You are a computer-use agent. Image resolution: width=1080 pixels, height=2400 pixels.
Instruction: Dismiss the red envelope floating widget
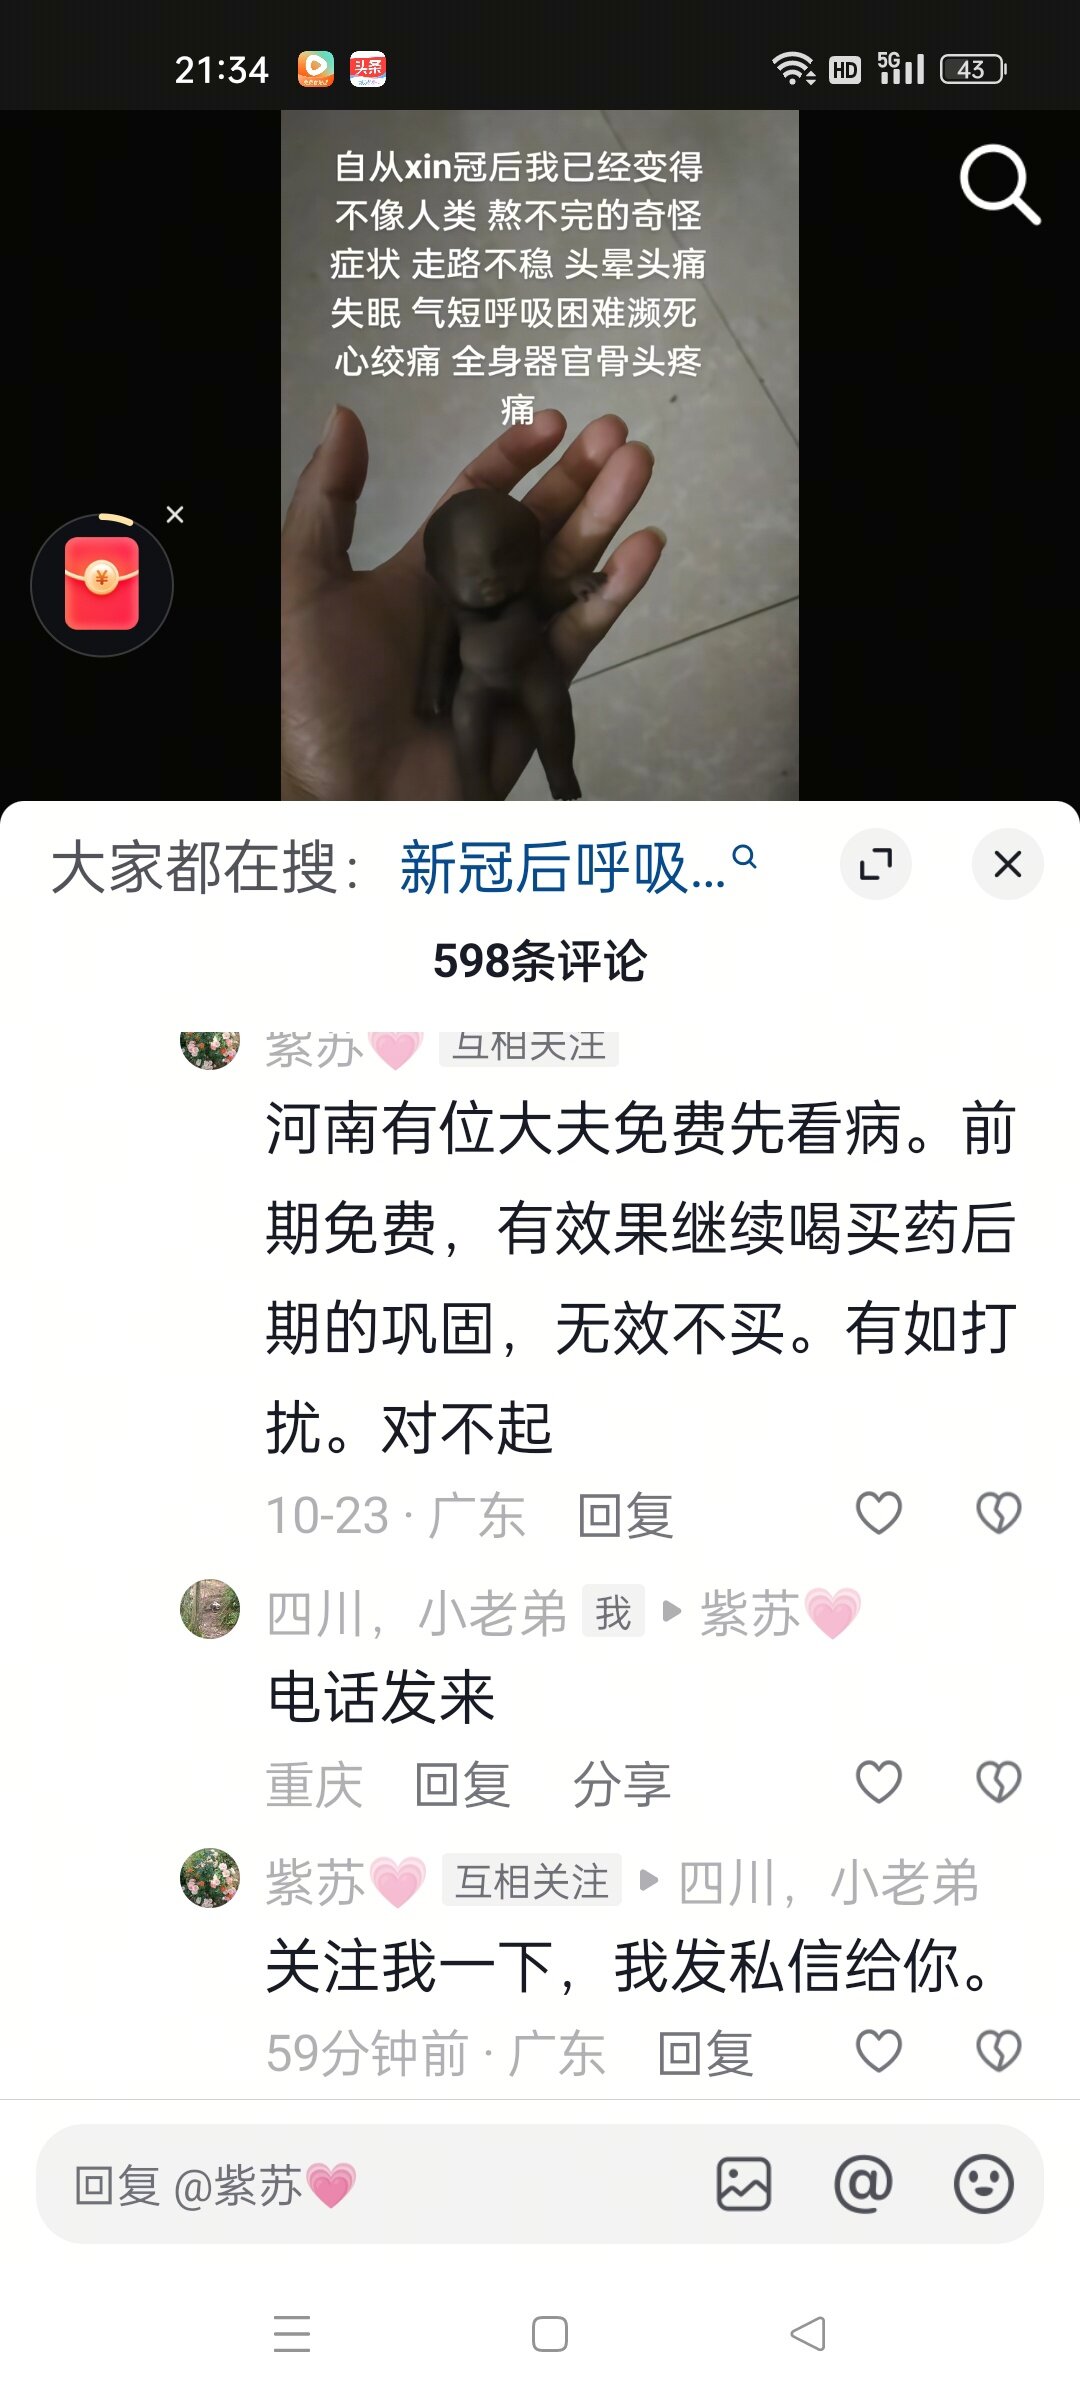pyautogui.click(x=175, y=514)
